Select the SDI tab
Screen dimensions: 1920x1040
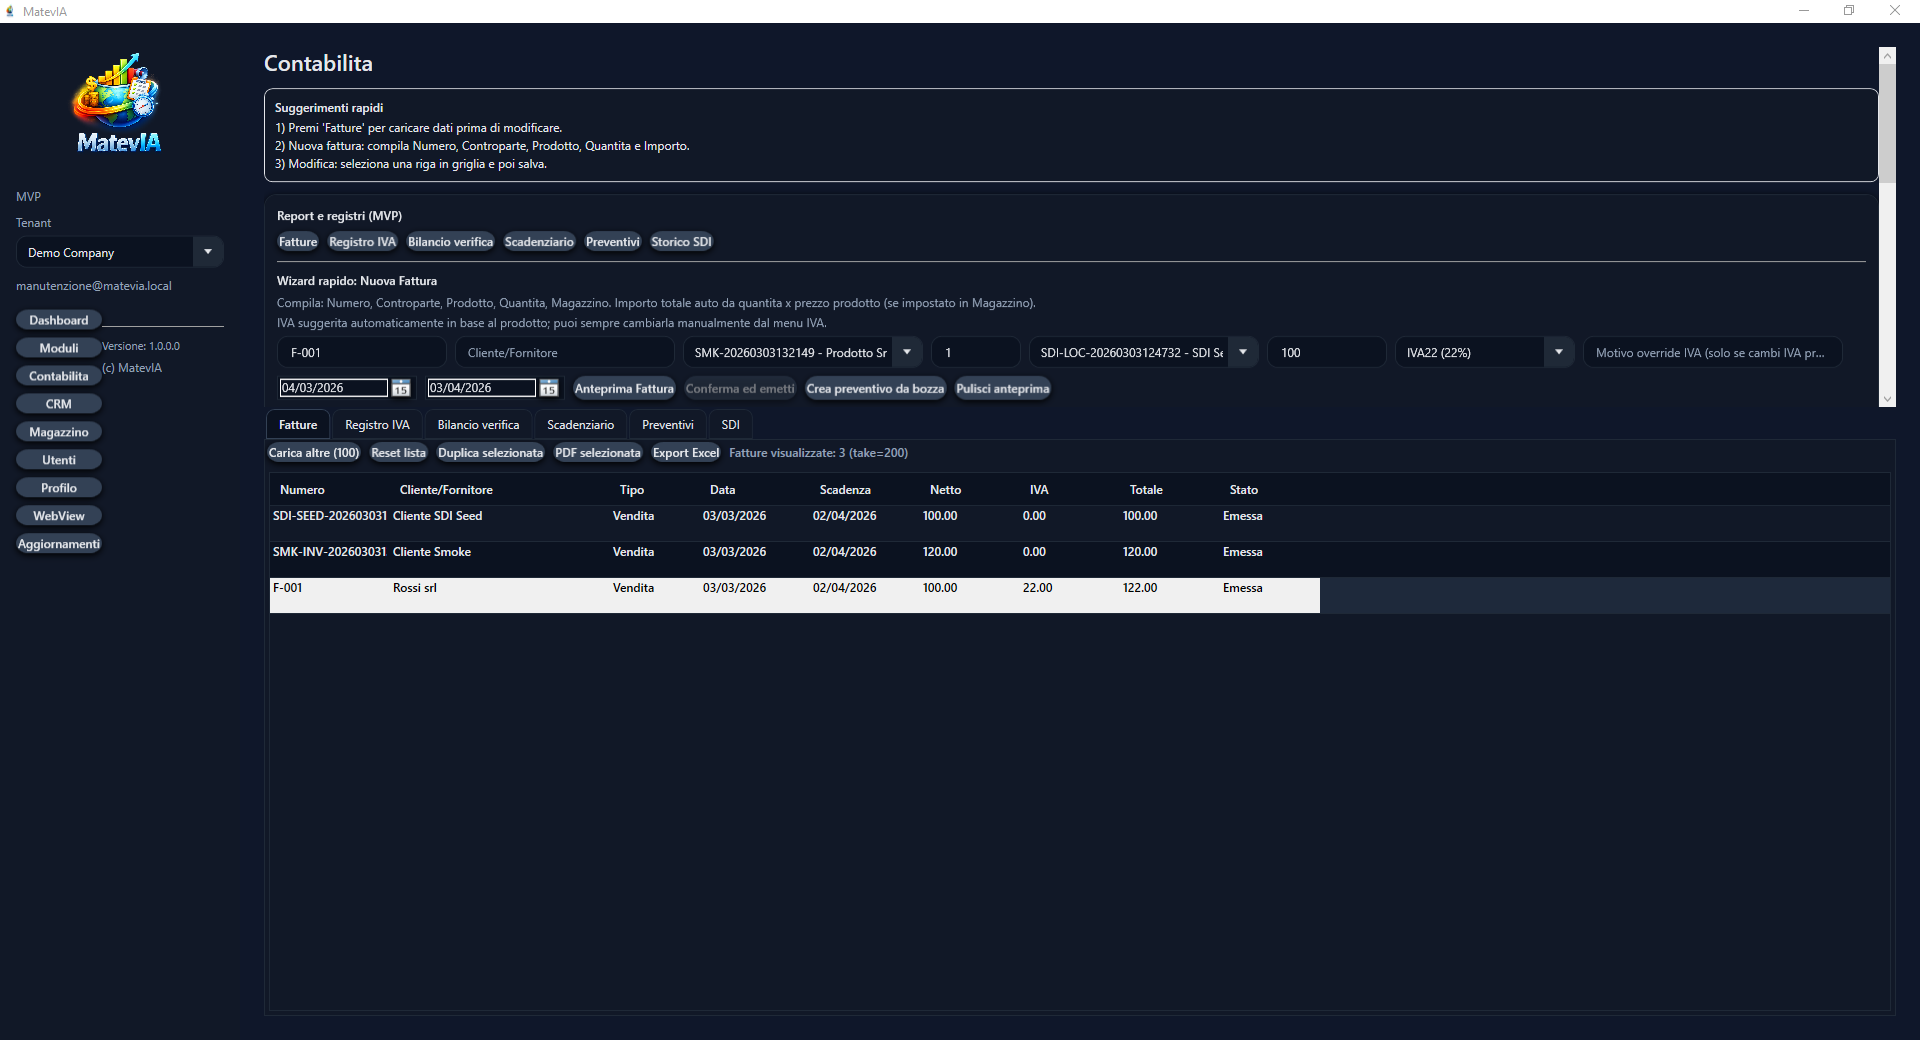coord(730,425)
